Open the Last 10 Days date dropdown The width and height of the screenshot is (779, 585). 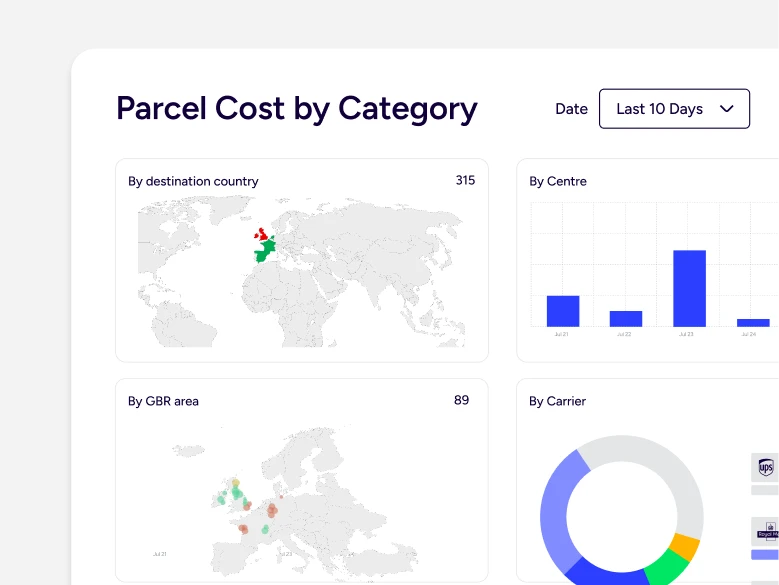[x=660, y=109]
